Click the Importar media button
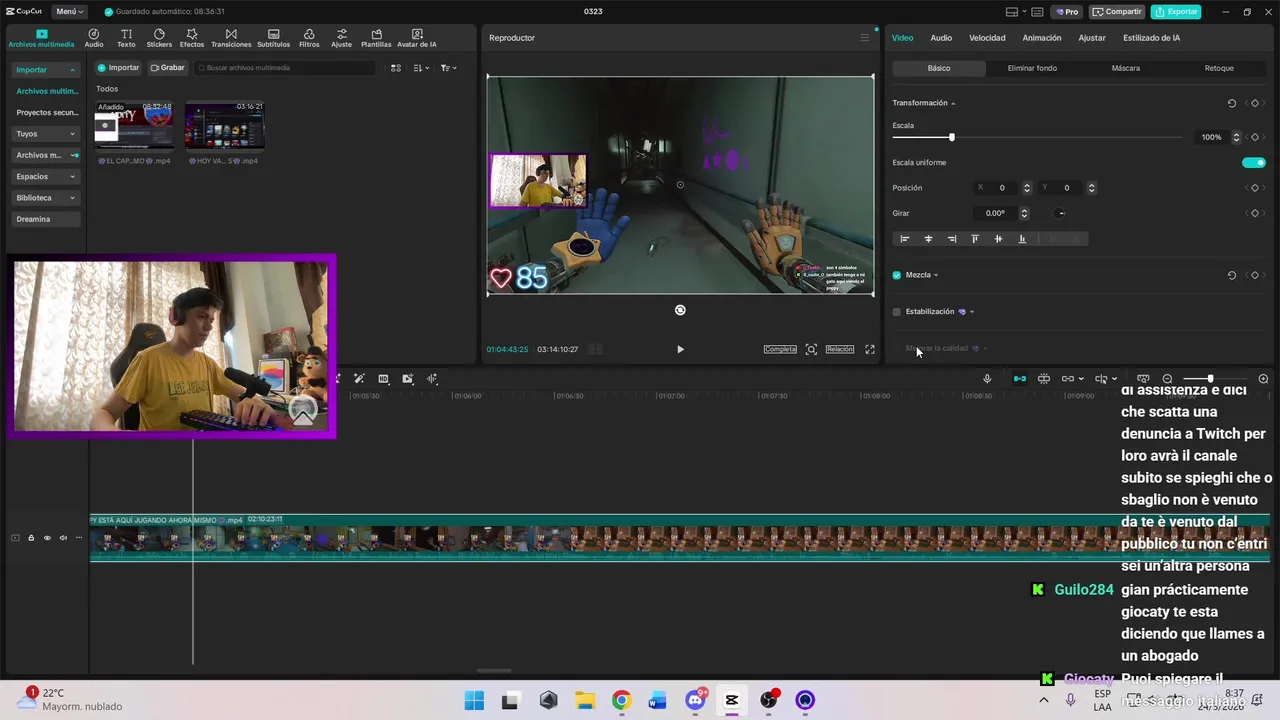 click(118, 68)
